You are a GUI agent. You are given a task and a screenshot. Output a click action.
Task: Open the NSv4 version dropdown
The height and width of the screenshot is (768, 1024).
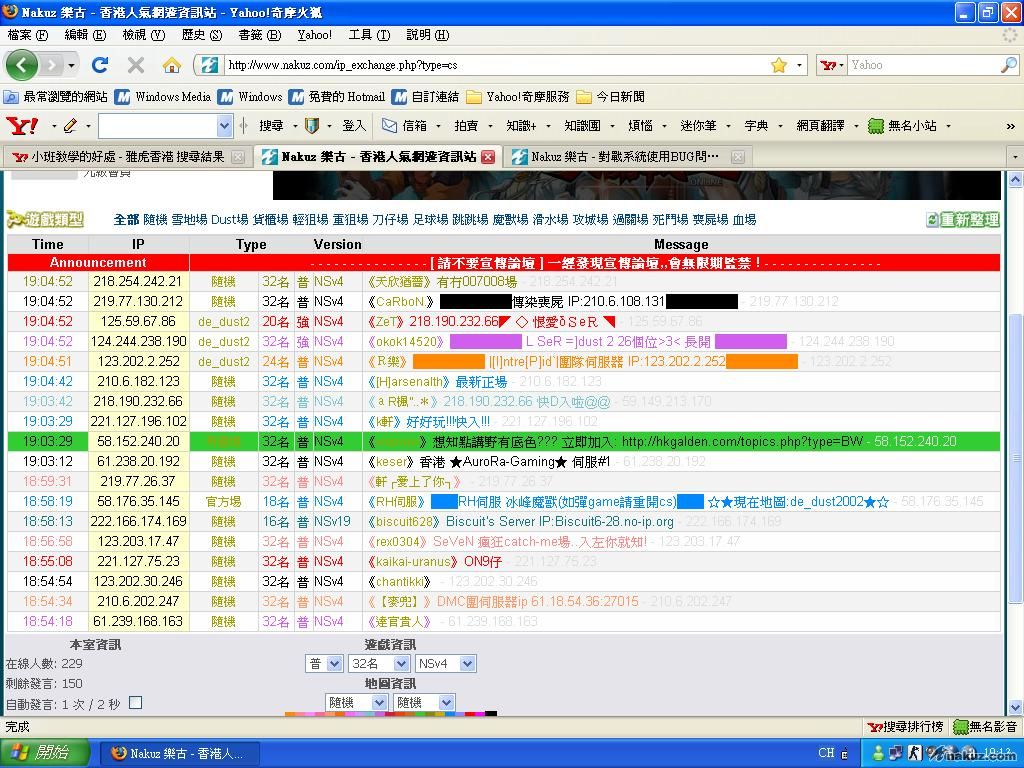tap(445, 663)
